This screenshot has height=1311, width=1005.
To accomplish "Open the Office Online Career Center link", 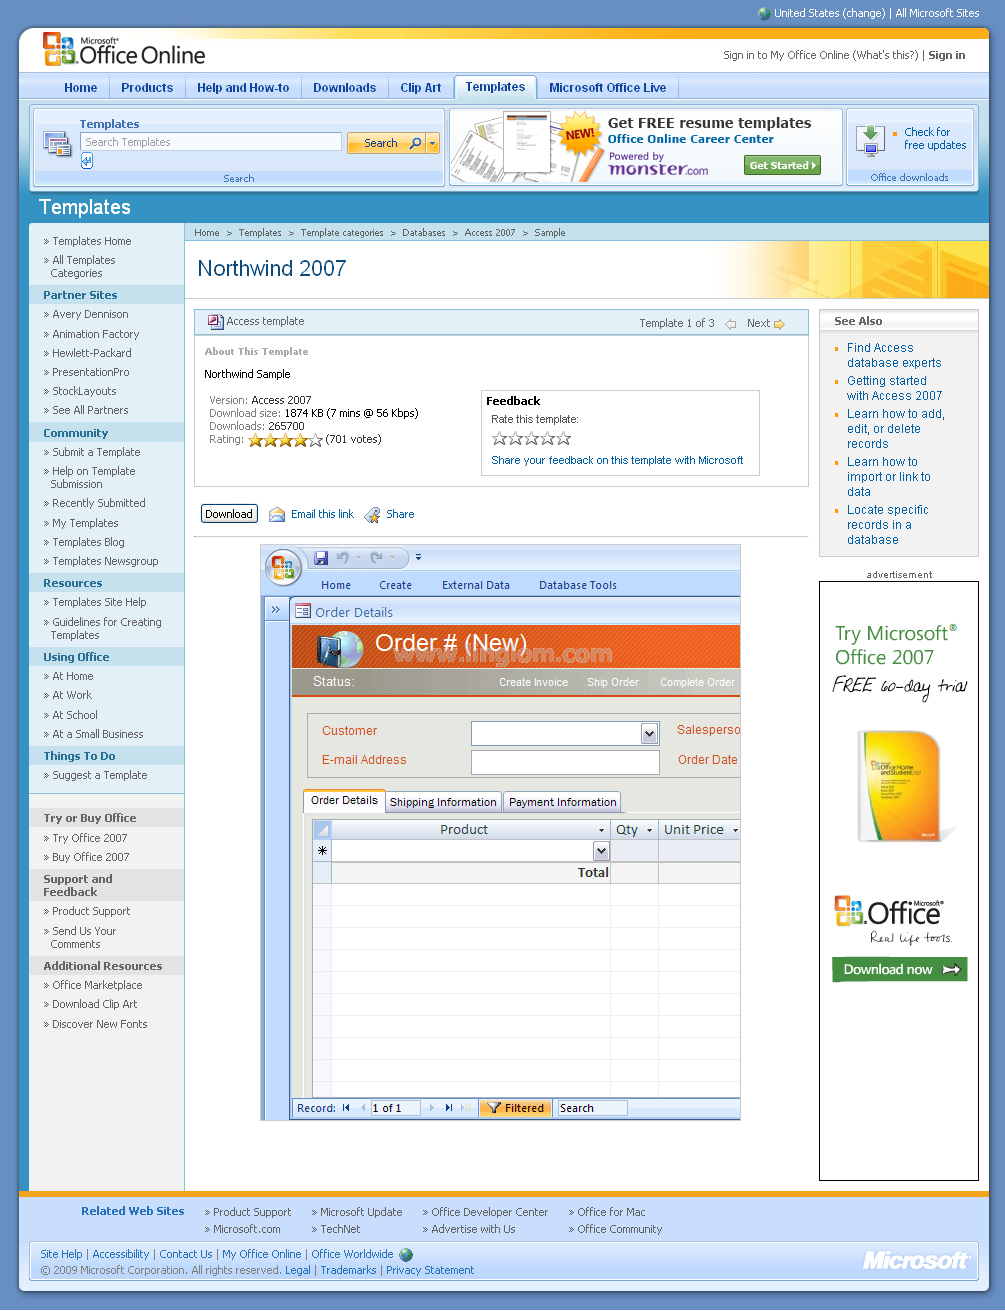I will tap(691, 139).
